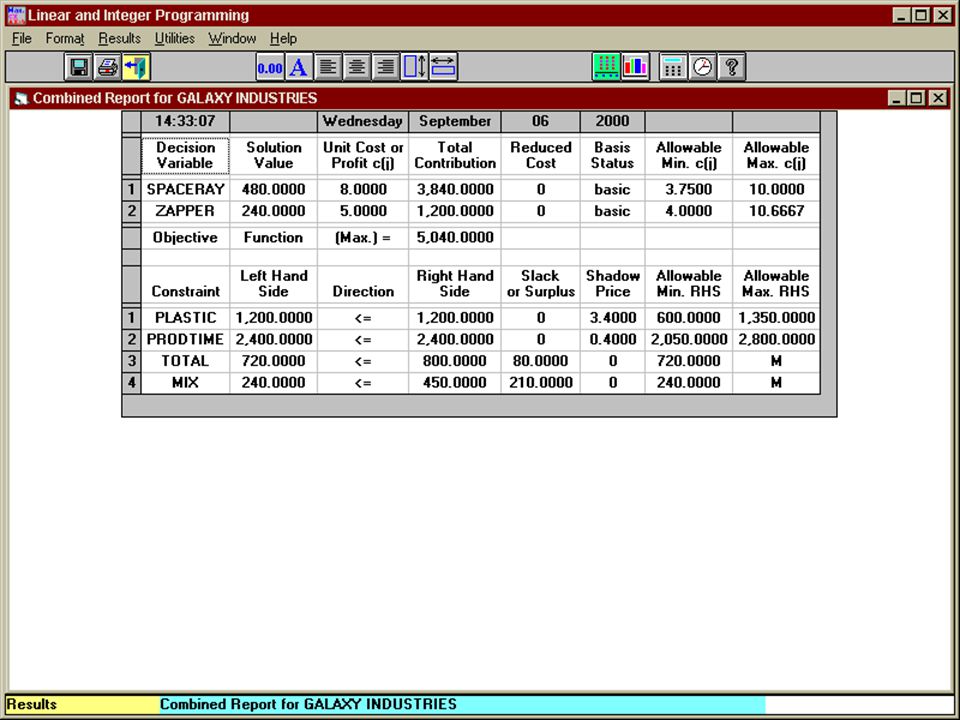Open the File menu
Viewport: 960px width, 720px height.
21,39
